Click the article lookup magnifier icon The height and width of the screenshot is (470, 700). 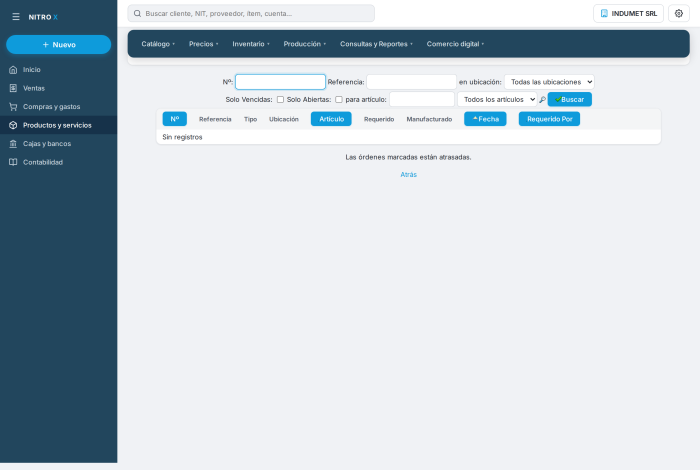(542, 100)
